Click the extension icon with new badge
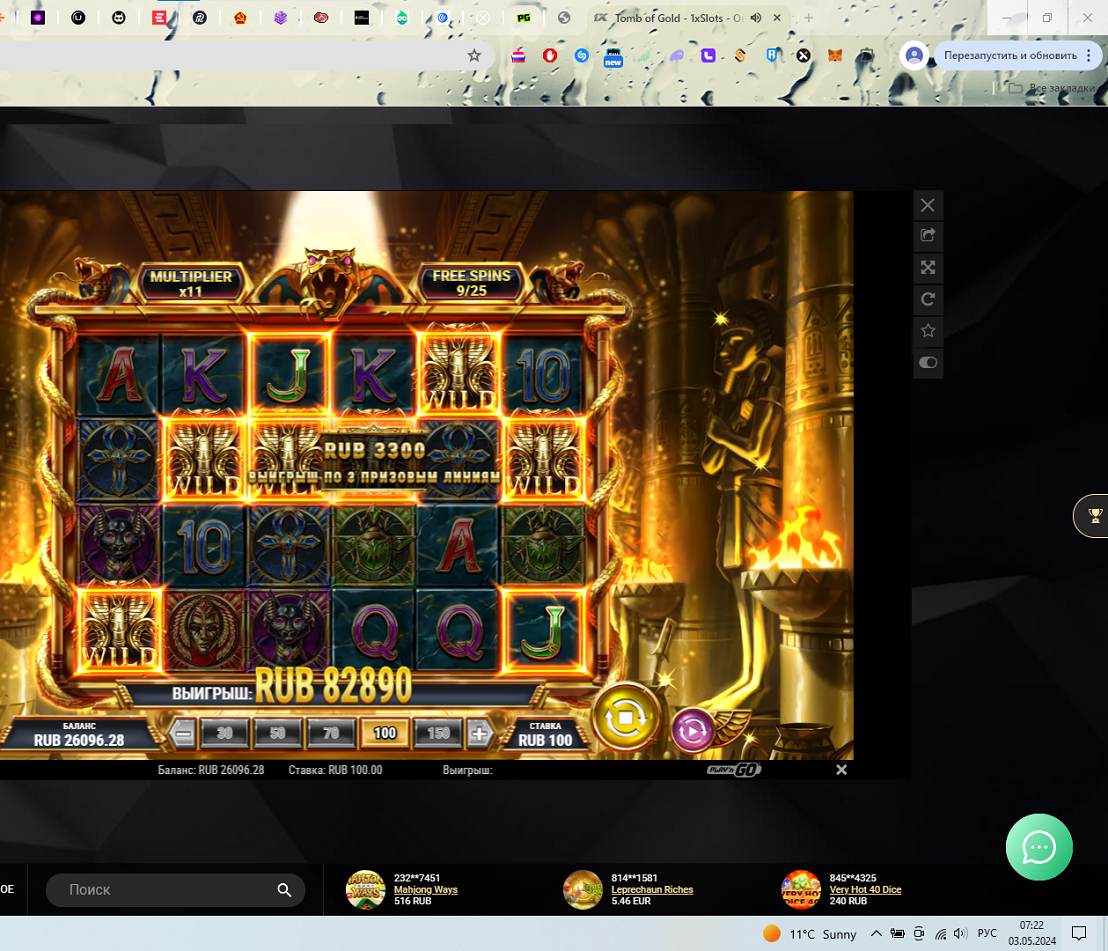1108x951 pixels. (613, 57)
